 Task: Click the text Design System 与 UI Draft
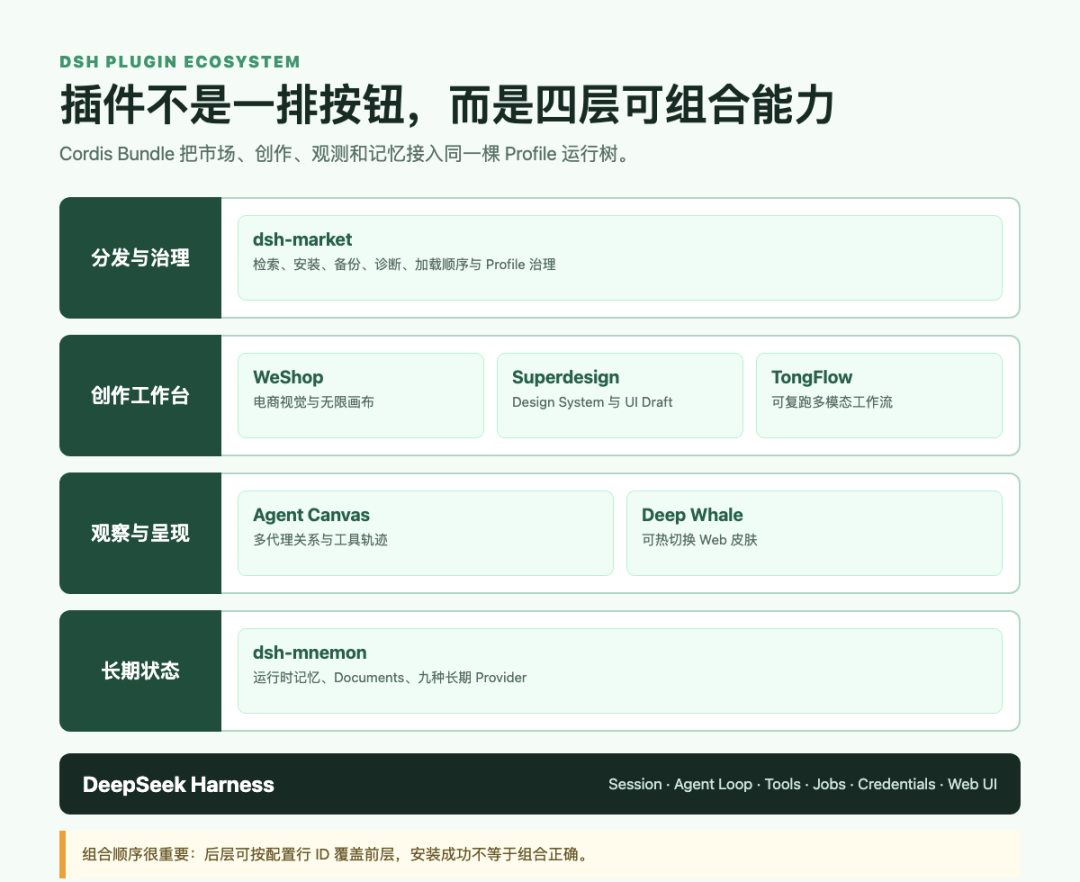(592, 402)
